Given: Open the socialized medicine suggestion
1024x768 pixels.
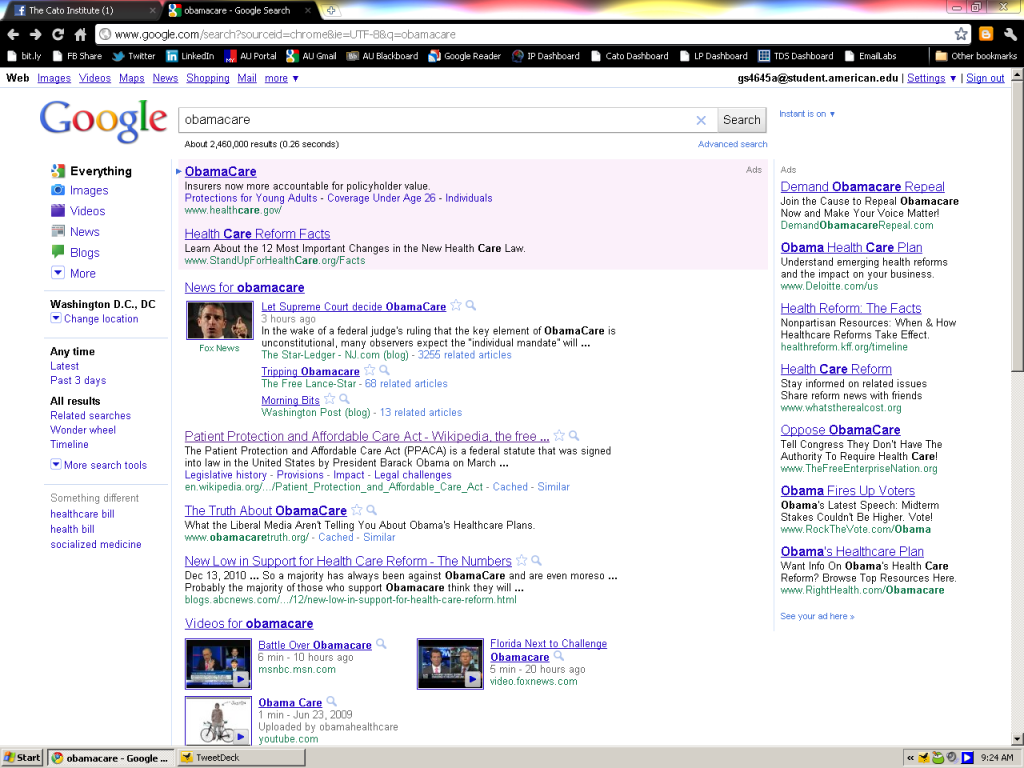Looking at the screenshot, I should 95,545.
